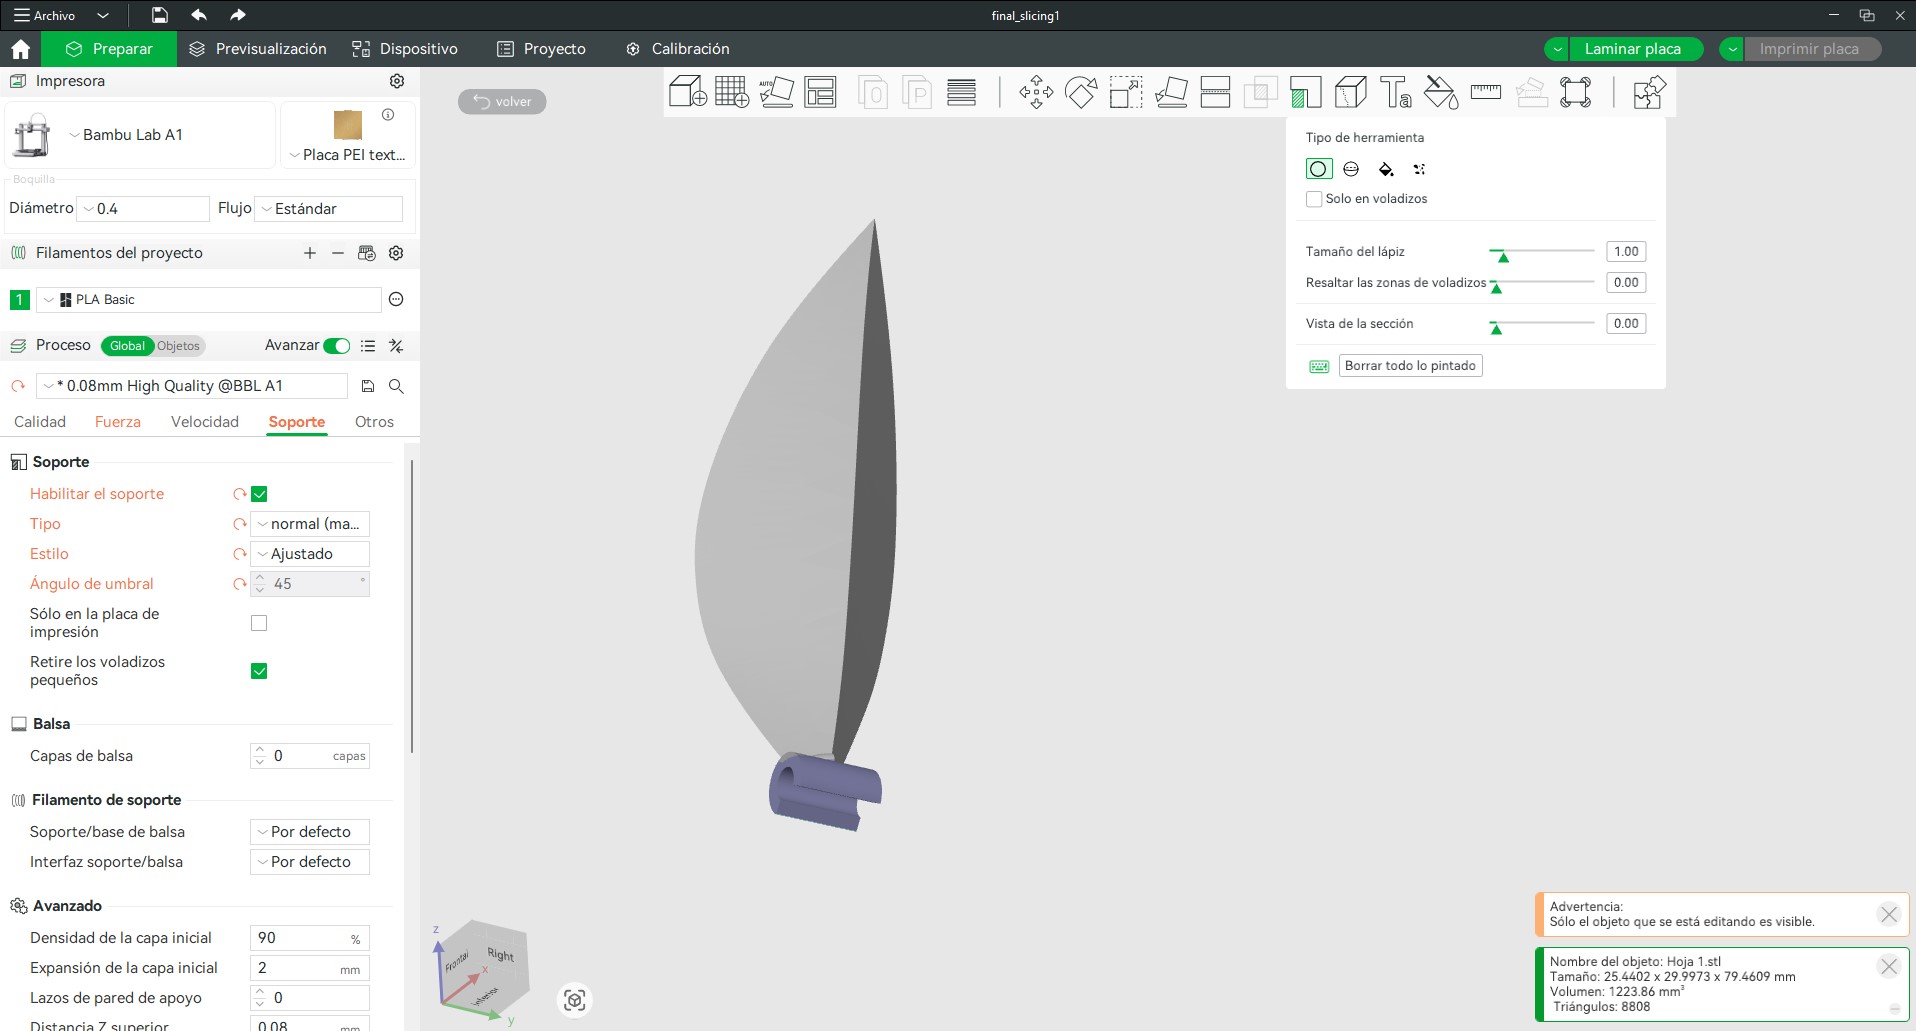Open printer settings gear icon

point(397,81)
